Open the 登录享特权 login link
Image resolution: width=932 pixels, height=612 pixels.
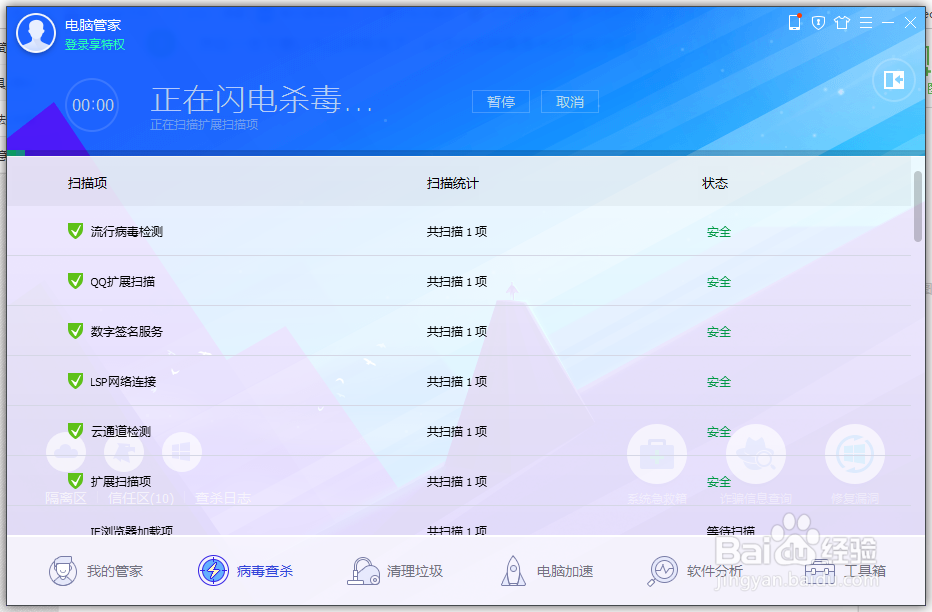(95, 45)
